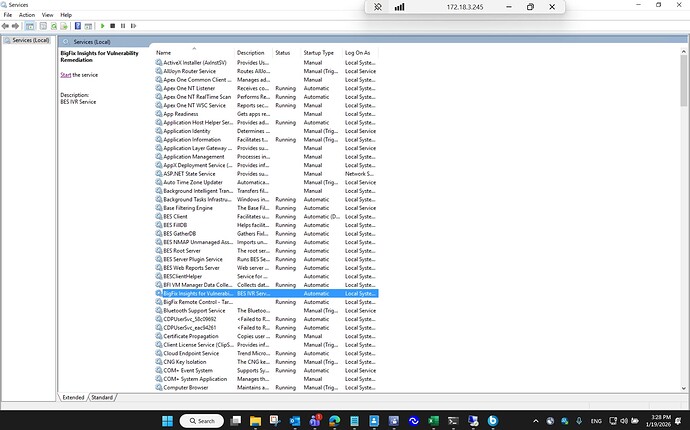
Task: Switch to the Standard tab
Action: [x=102, y=397]
